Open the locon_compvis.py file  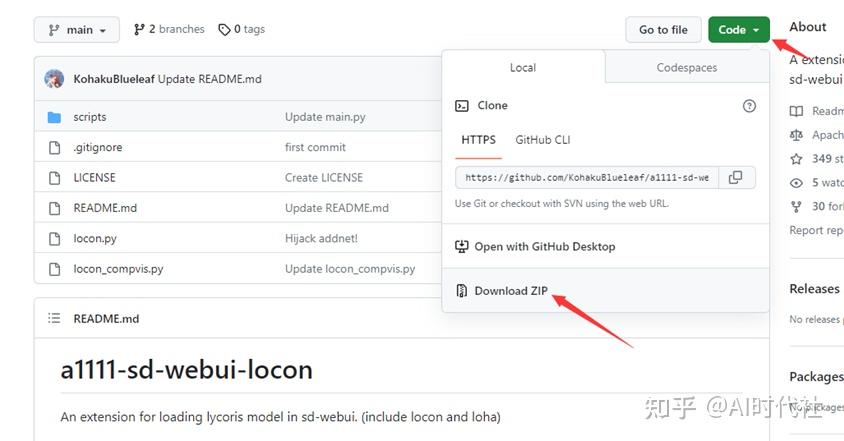point(118,269)
